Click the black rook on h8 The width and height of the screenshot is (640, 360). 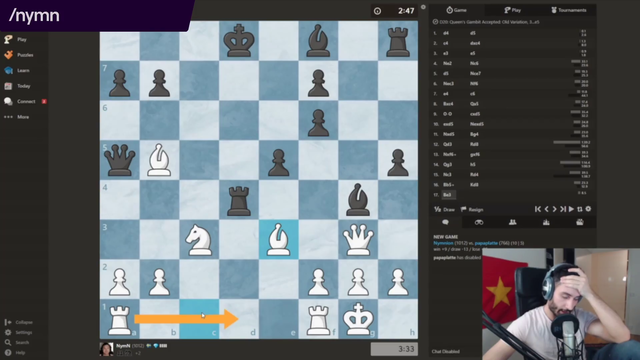[398, 41]
